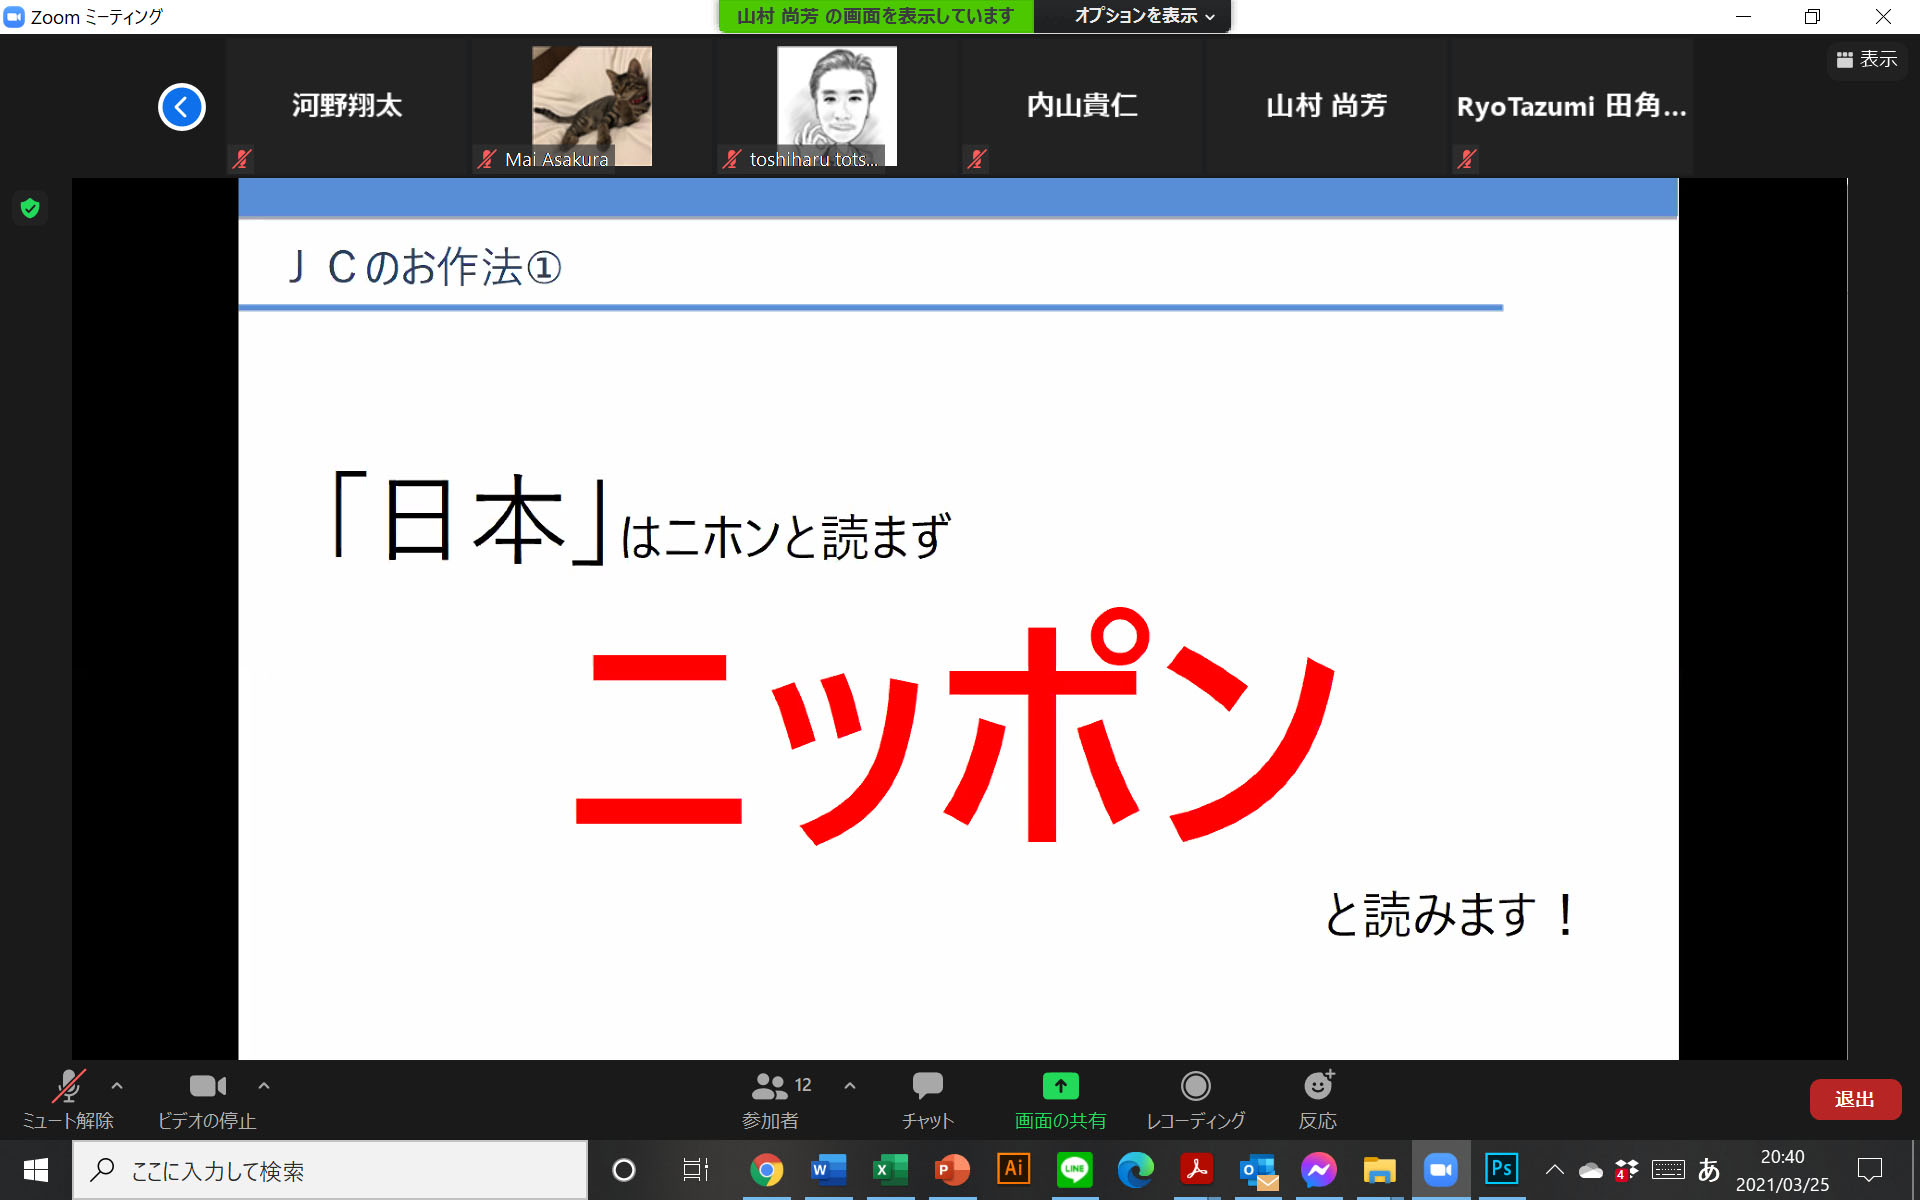Click the green encryption shield icon
The image size is (1920, 1200).
pyautogui.click(x=30, y=208)
